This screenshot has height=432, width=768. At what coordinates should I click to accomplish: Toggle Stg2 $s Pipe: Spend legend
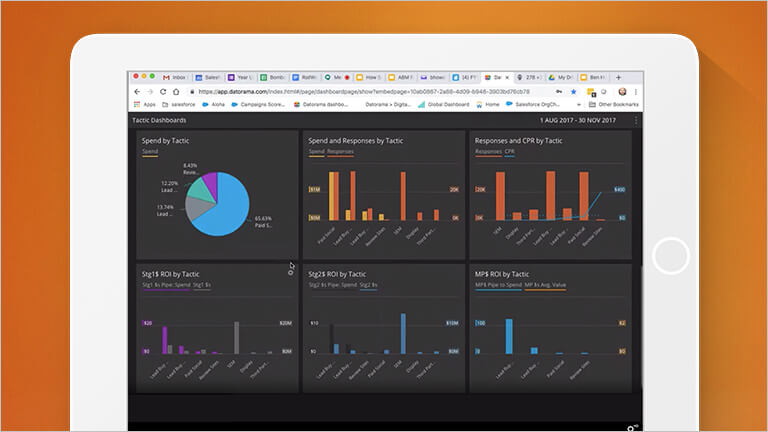tap(333, 285)
